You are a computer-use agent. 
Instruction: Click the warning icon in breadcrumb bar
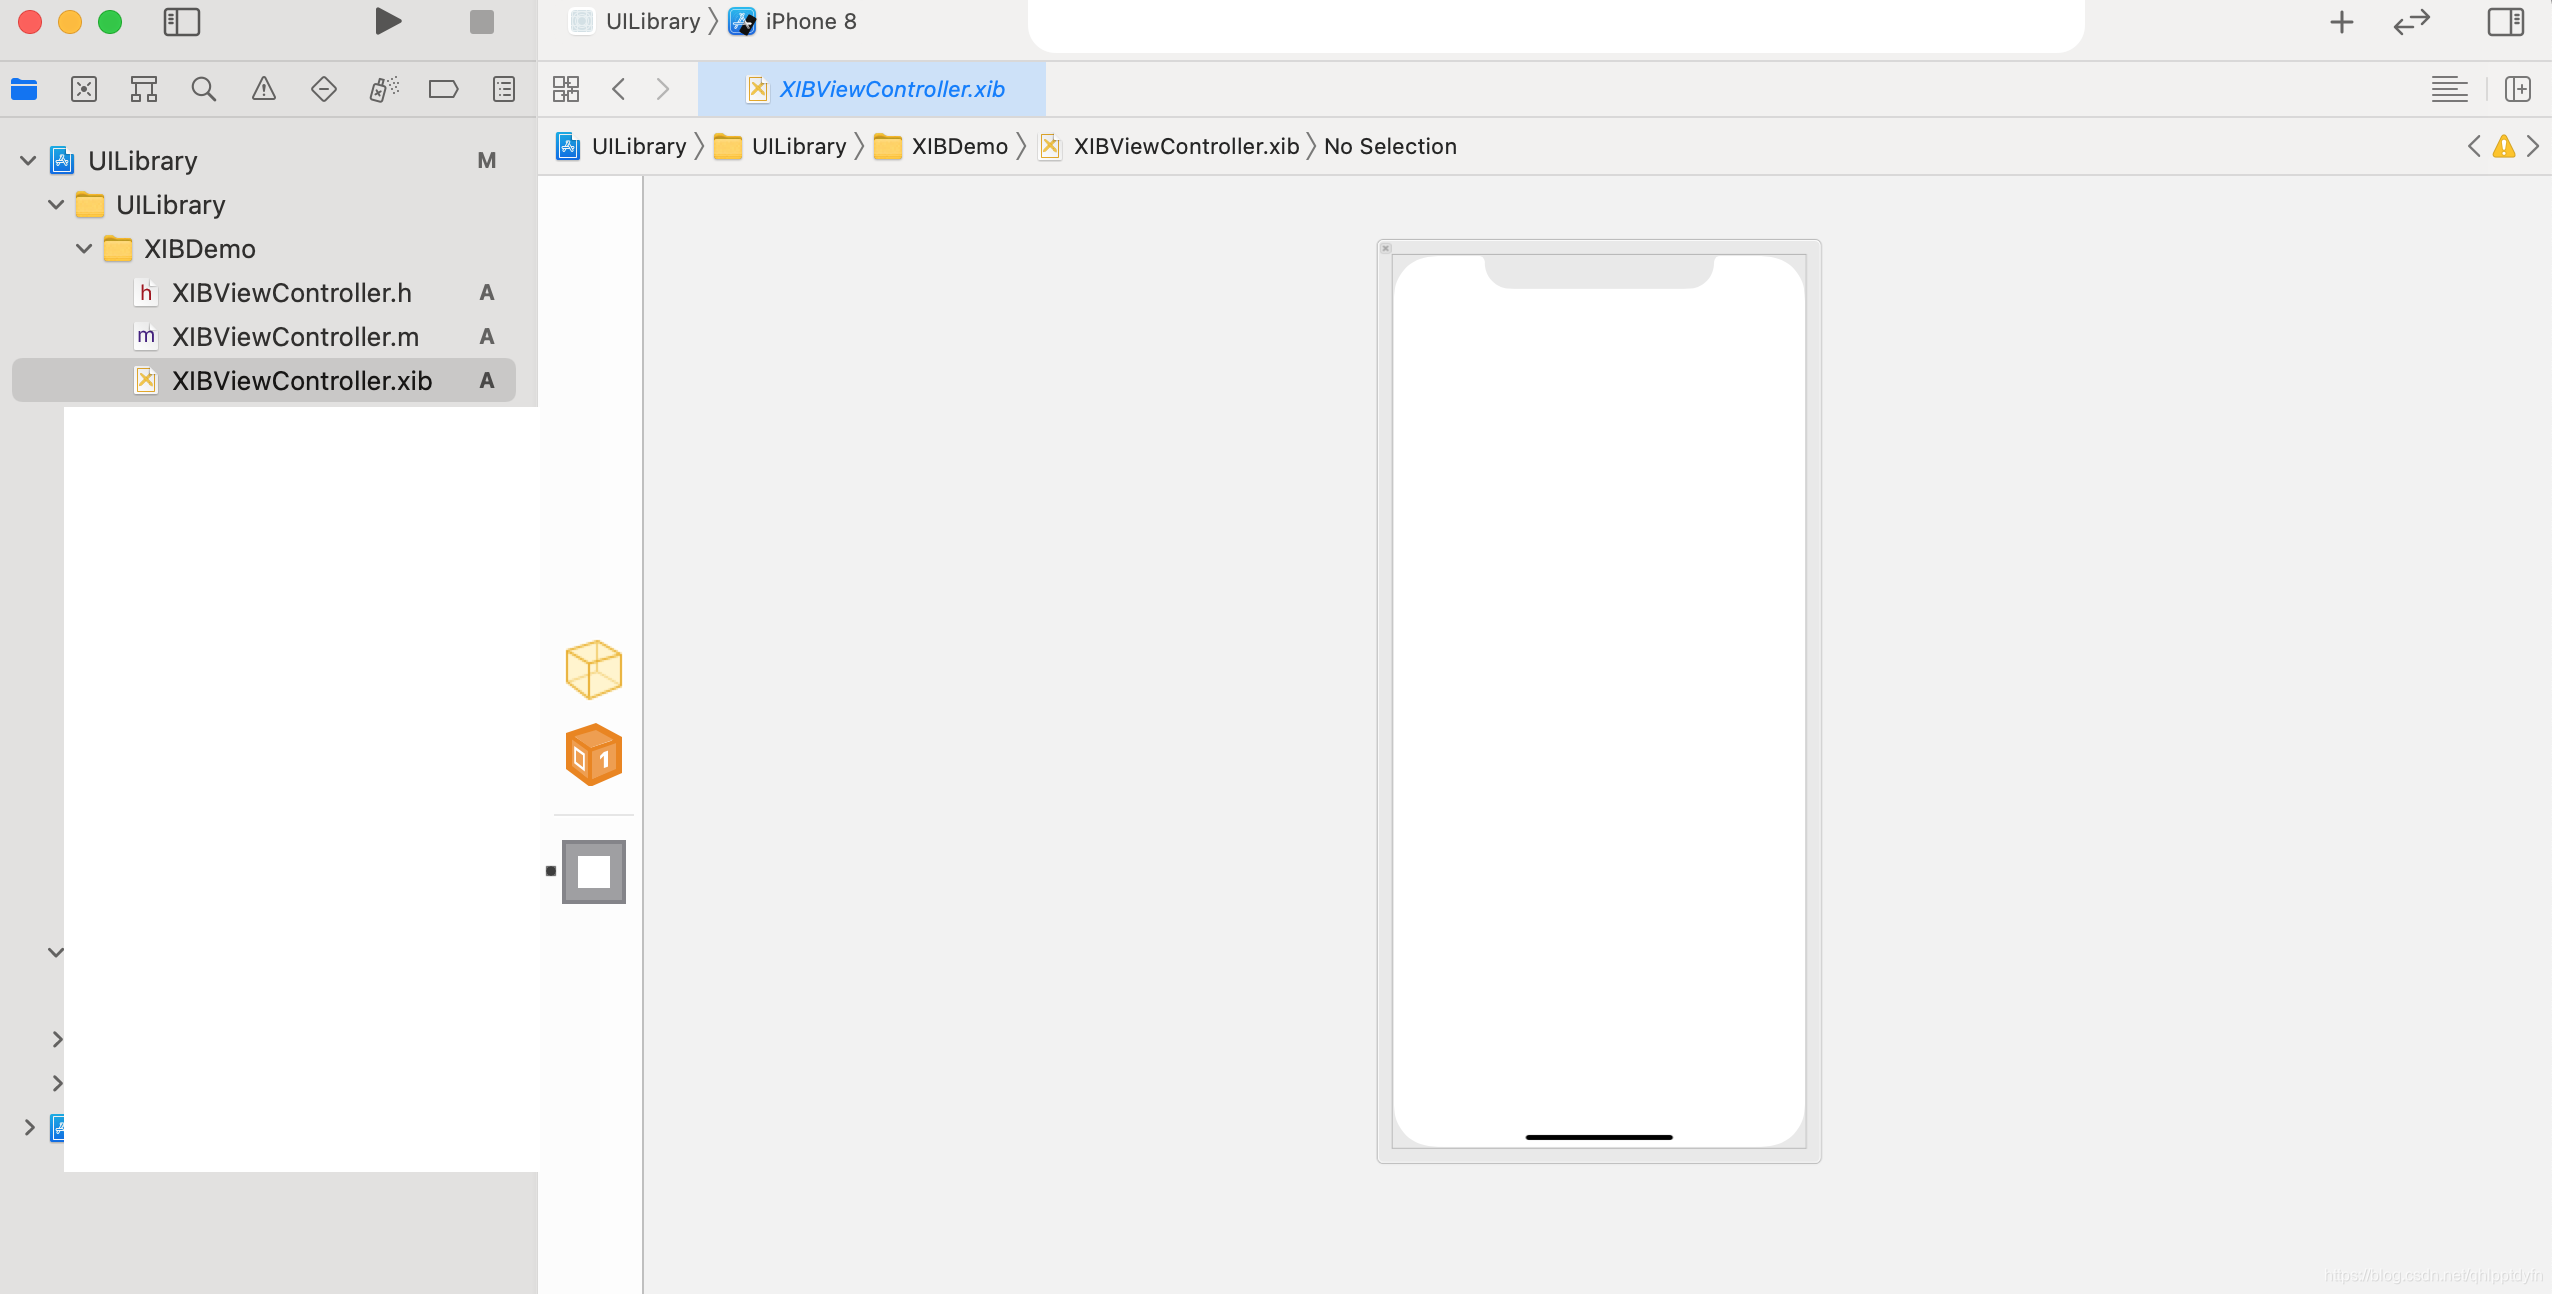2504,145
